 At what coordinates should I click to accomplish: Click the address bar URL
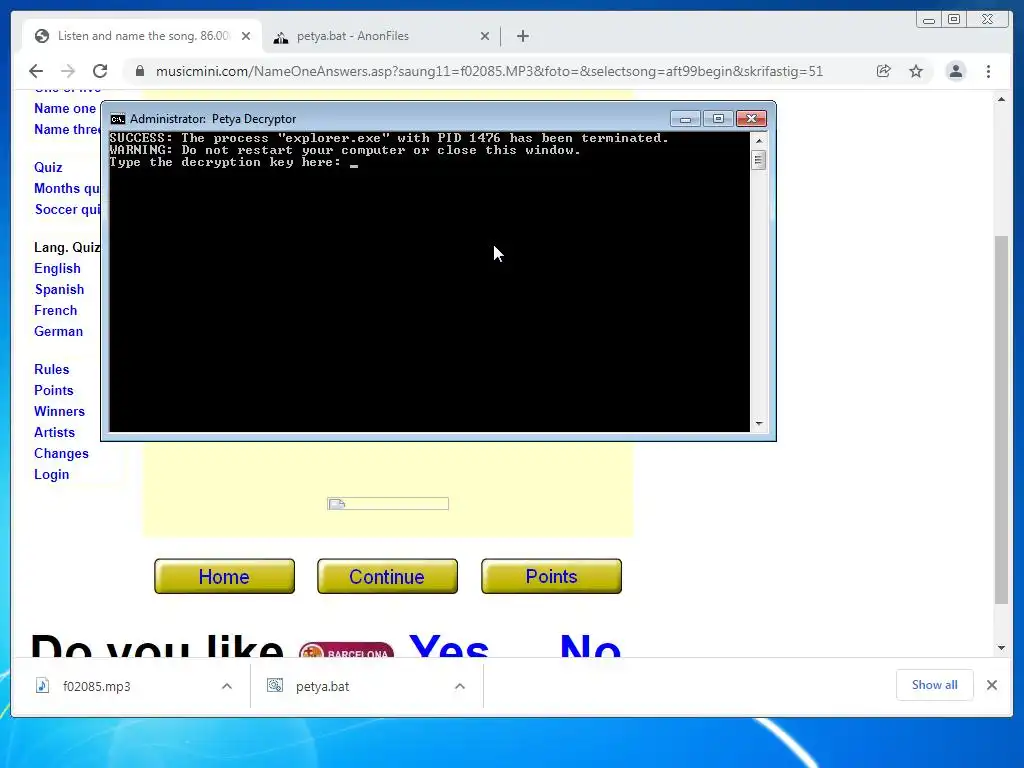tap(489, 71)
